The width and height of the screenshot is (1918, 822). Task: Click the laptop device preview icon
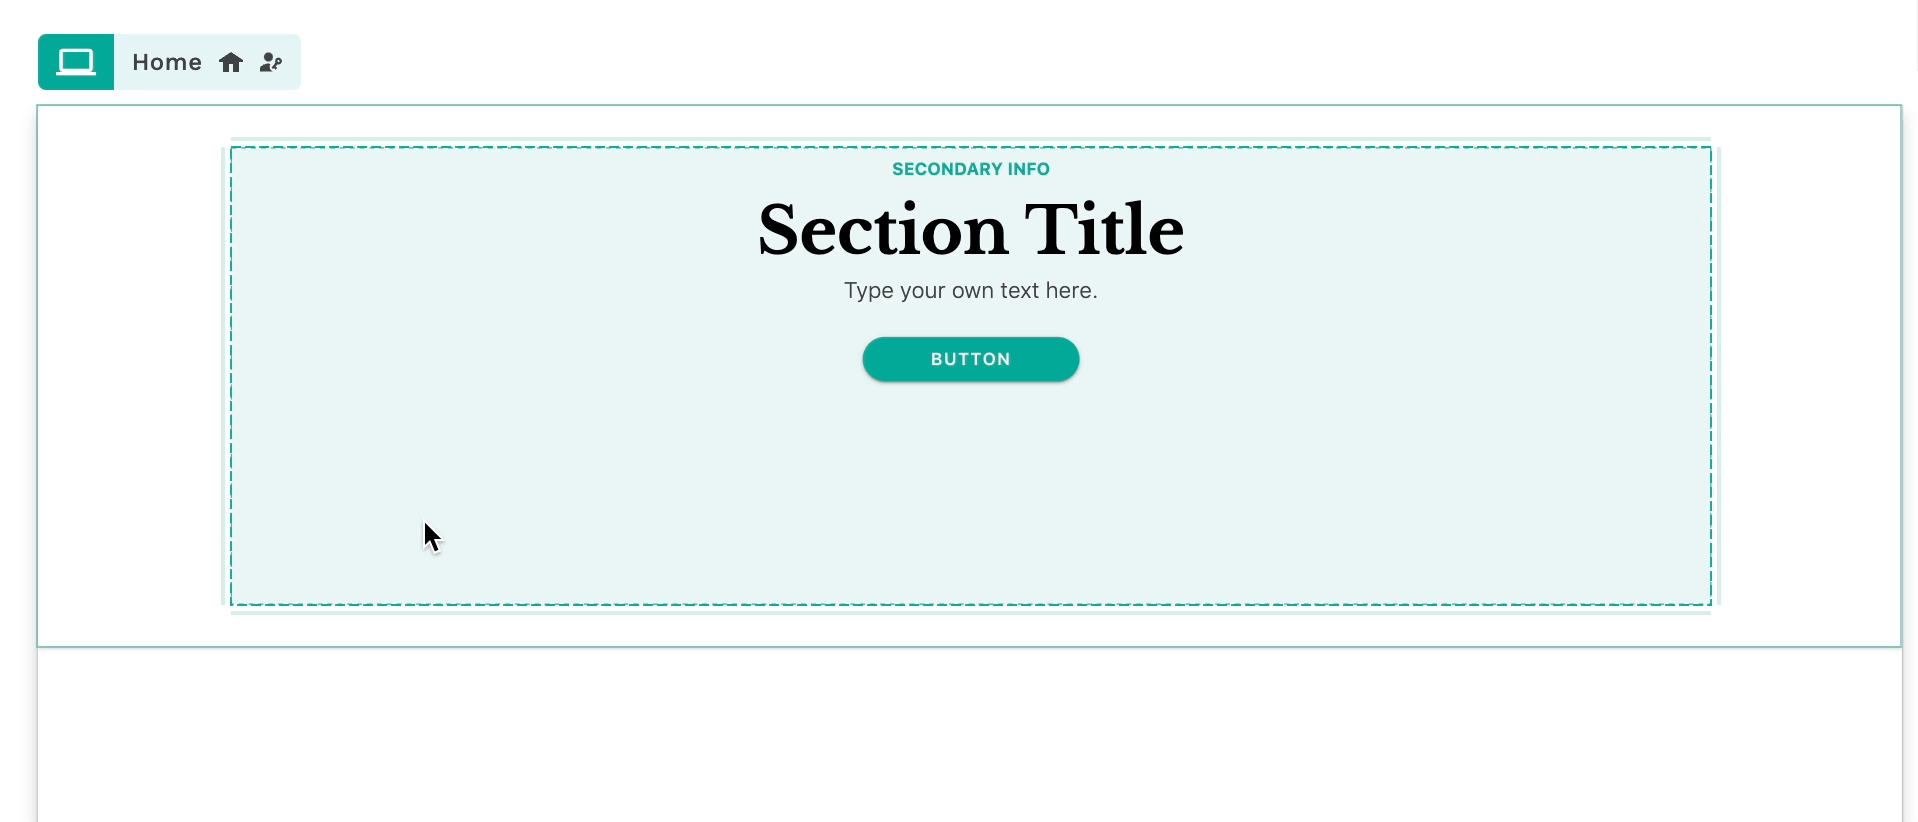[x=76, y=62]
